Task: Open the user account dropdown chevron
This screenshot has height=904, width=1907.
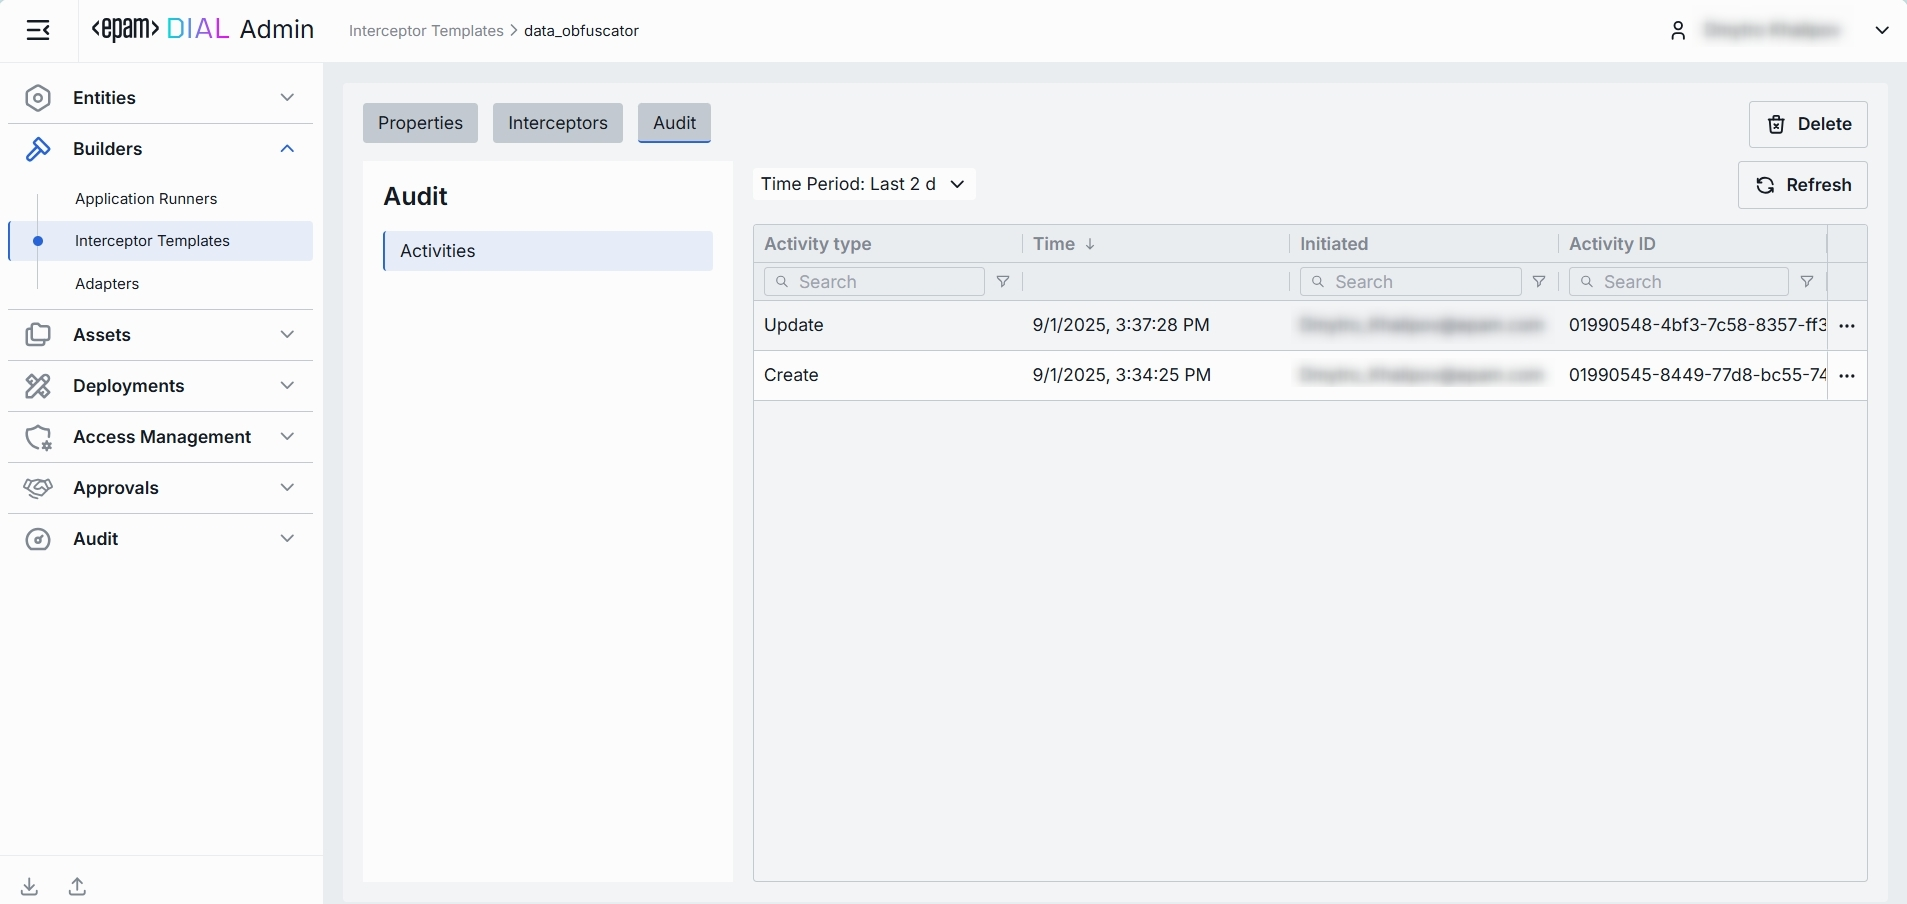Action: pyautogui.click(x=1882, y=31)
